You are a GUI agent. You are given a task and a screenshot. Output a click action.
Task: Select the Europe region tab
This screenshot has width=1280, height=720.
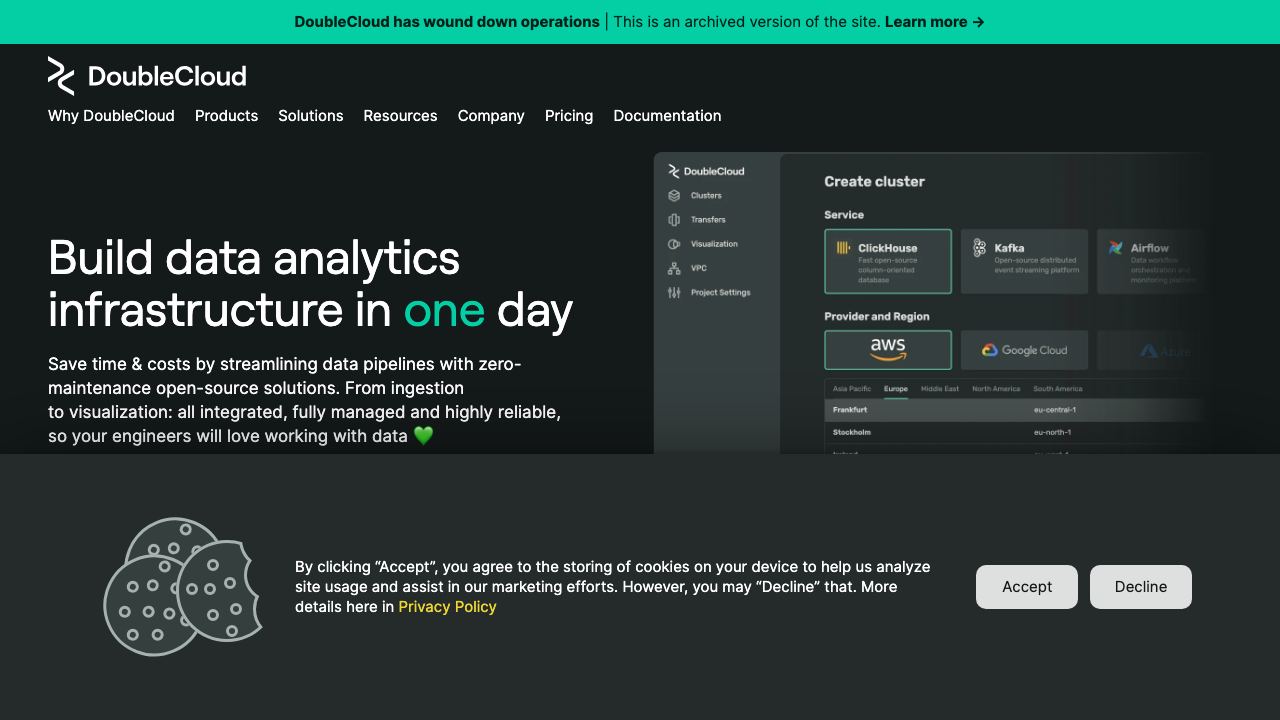coord(896,389)
